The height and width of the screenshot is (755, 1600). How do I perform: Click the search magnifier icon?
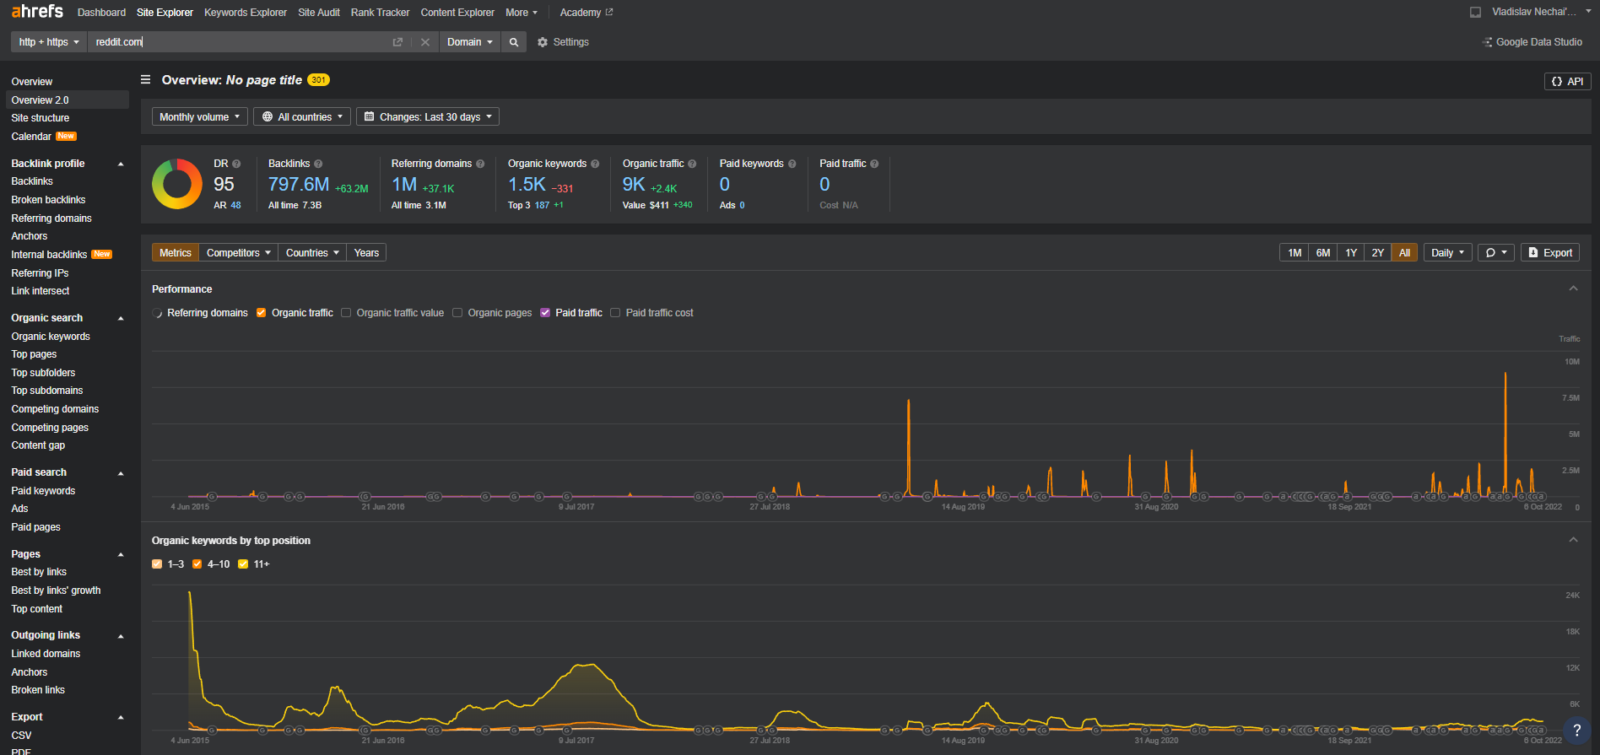click(514, 42)
